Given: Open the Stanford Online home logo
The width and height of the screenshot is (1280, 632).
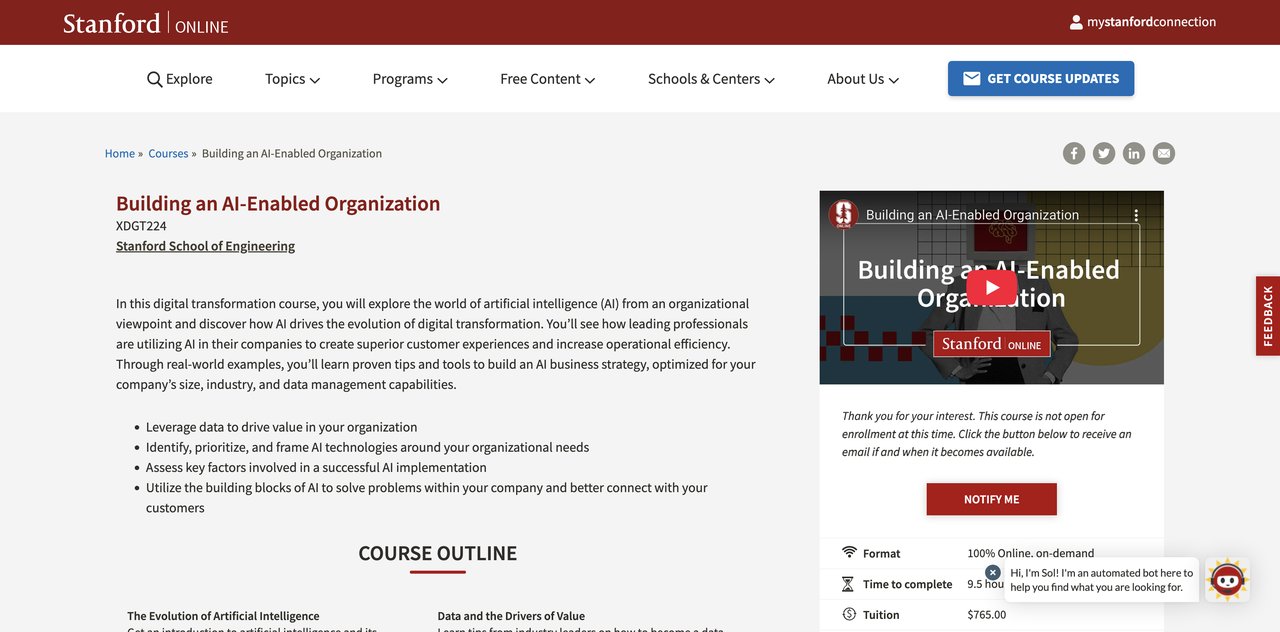Looking at the screenshot, I should [x=146, y=23].
